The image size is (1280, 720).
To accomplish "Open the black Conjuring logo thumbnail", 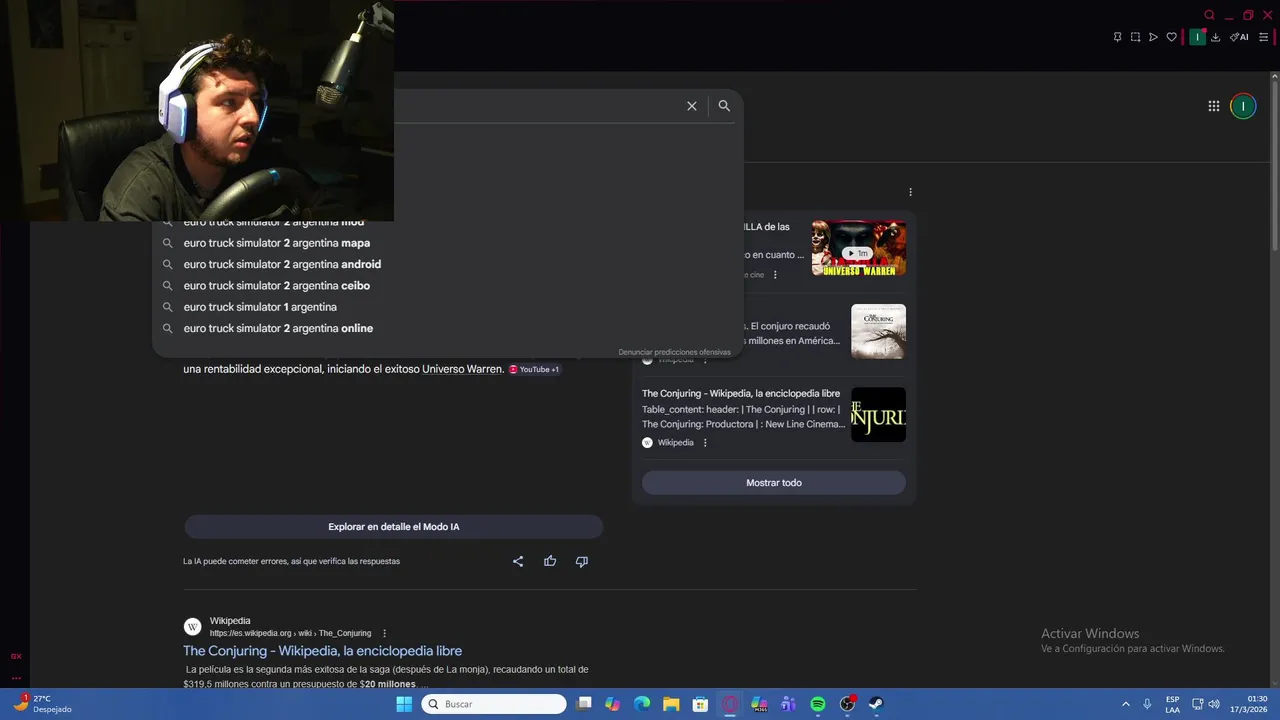I will pyautogui.click(x=878, y=414).
